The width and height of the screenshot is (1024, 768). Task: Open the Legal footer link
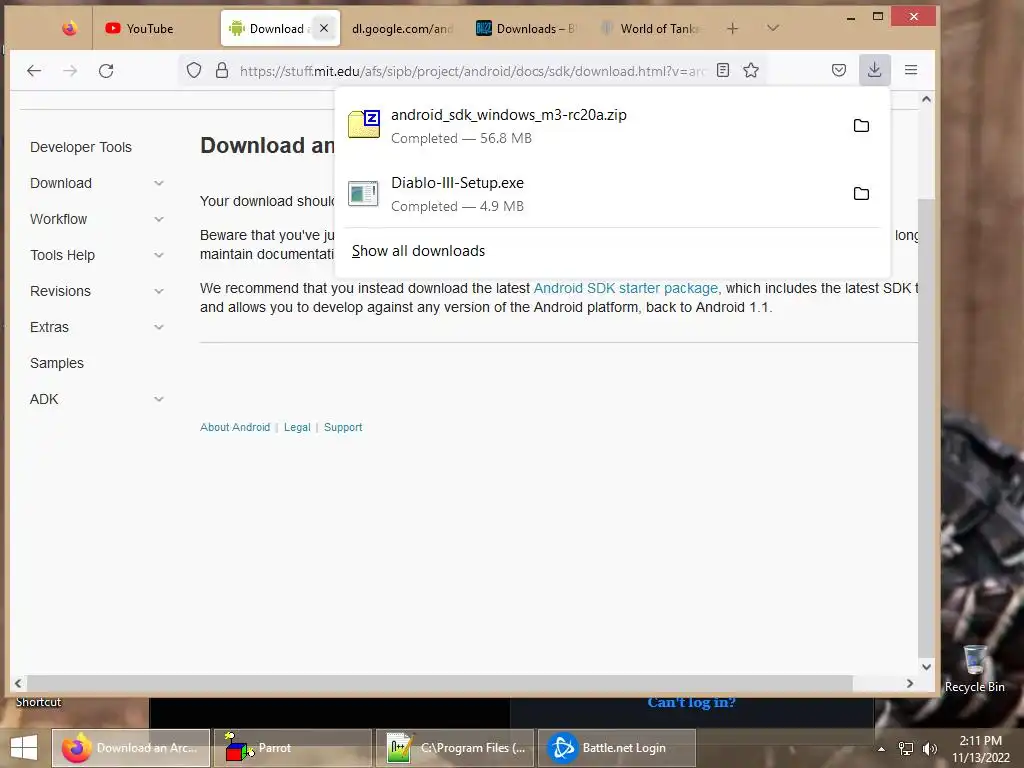[x=297, y=427]
